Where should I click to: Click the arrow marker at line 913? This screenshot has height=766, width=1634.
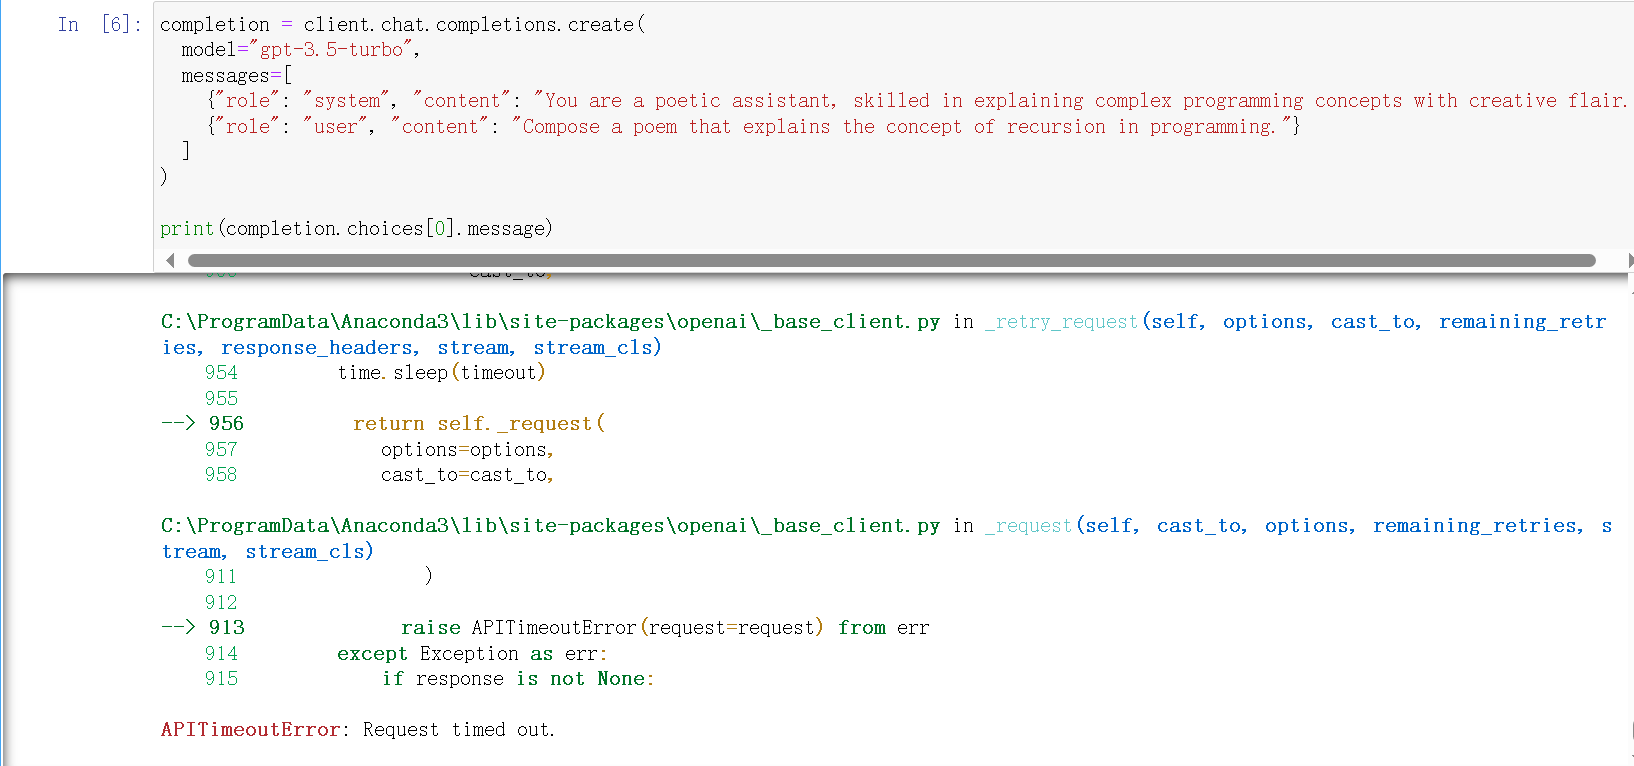point(178,628)
